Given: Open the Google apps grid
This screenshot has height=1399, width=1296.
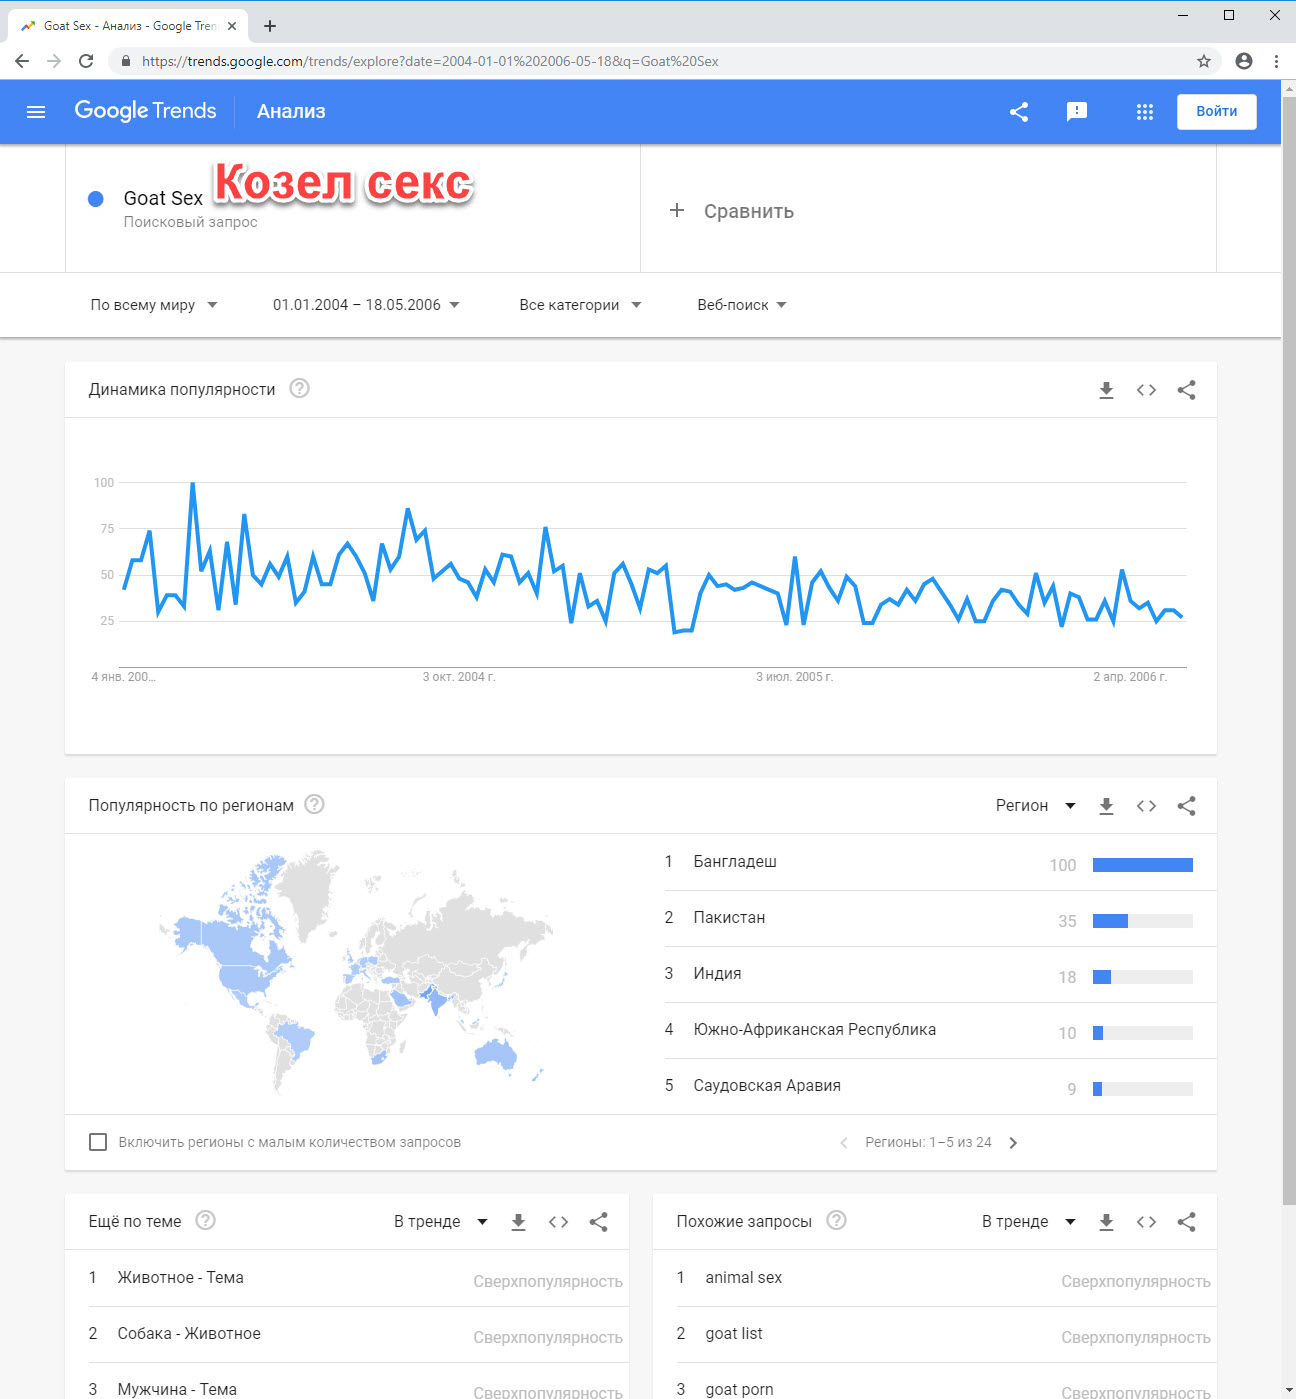Looking at the screenshot, I should (x=1145, y=112).
